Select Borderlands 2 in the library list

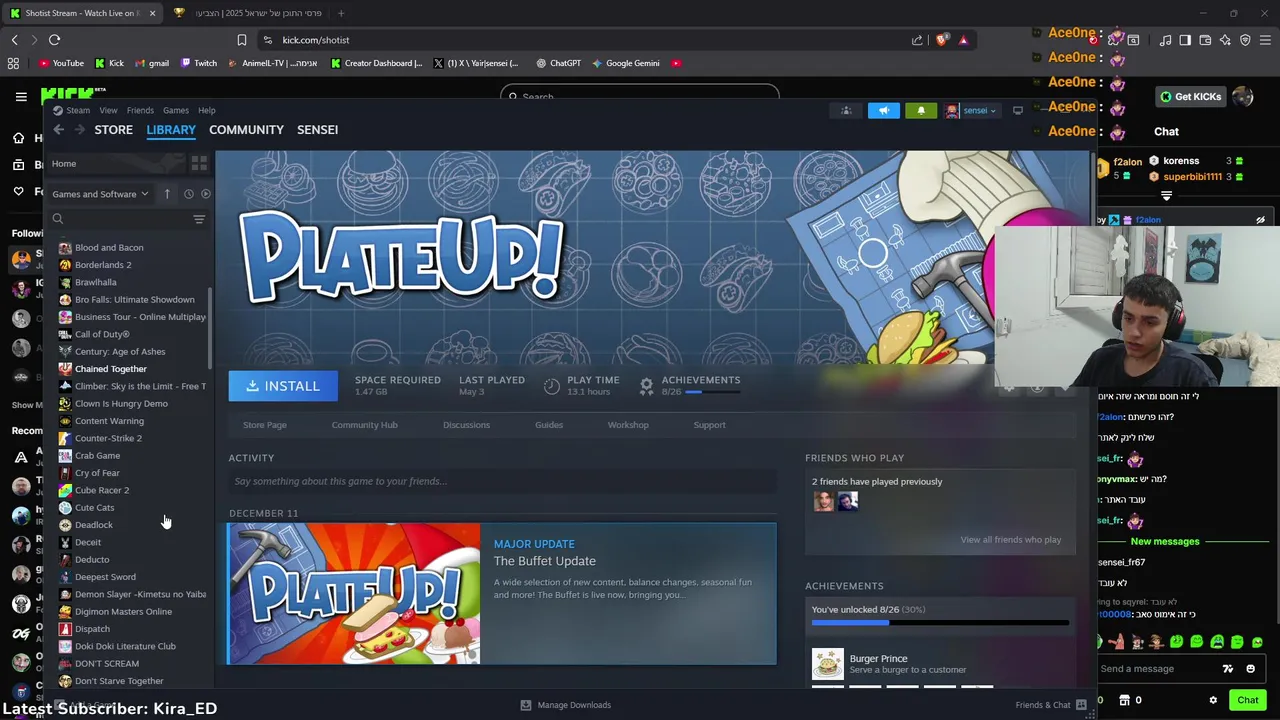pyautogui.click(x=103, y=265)
